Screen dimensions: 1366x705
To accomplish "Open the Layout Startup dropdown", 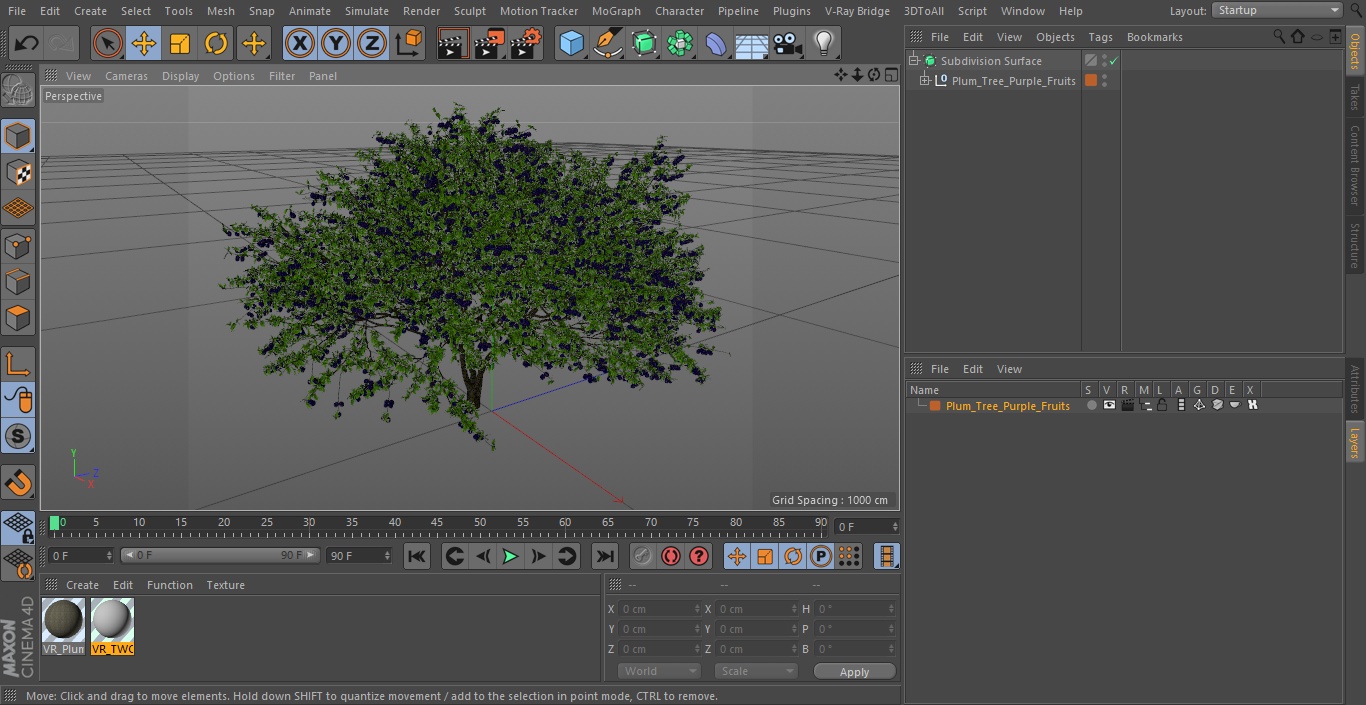I will pyautogui.click(x=1278, y=10).
